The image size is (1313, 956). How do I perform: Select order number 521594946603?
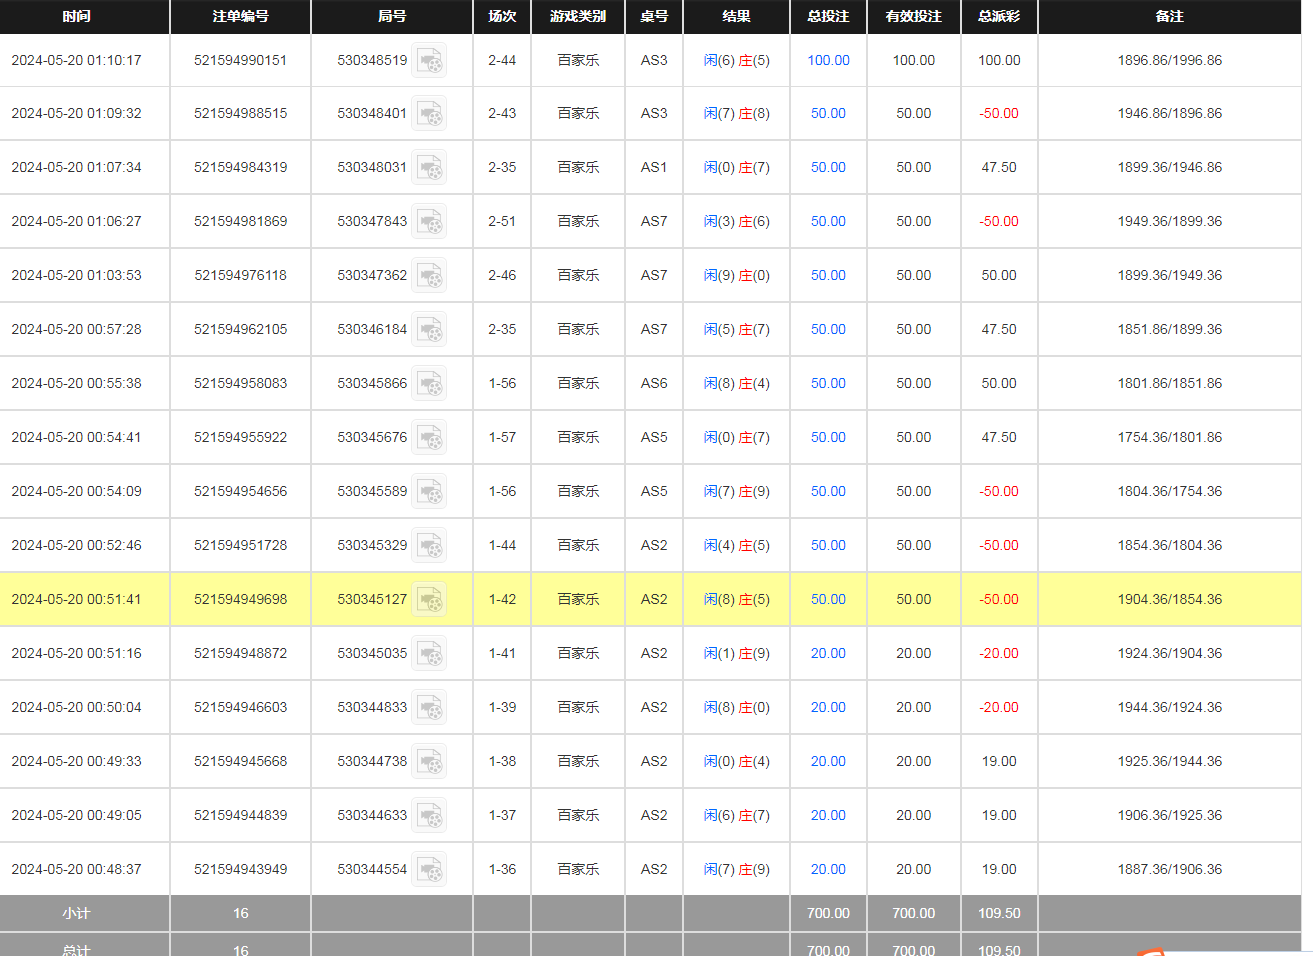(x=240, y=707)
